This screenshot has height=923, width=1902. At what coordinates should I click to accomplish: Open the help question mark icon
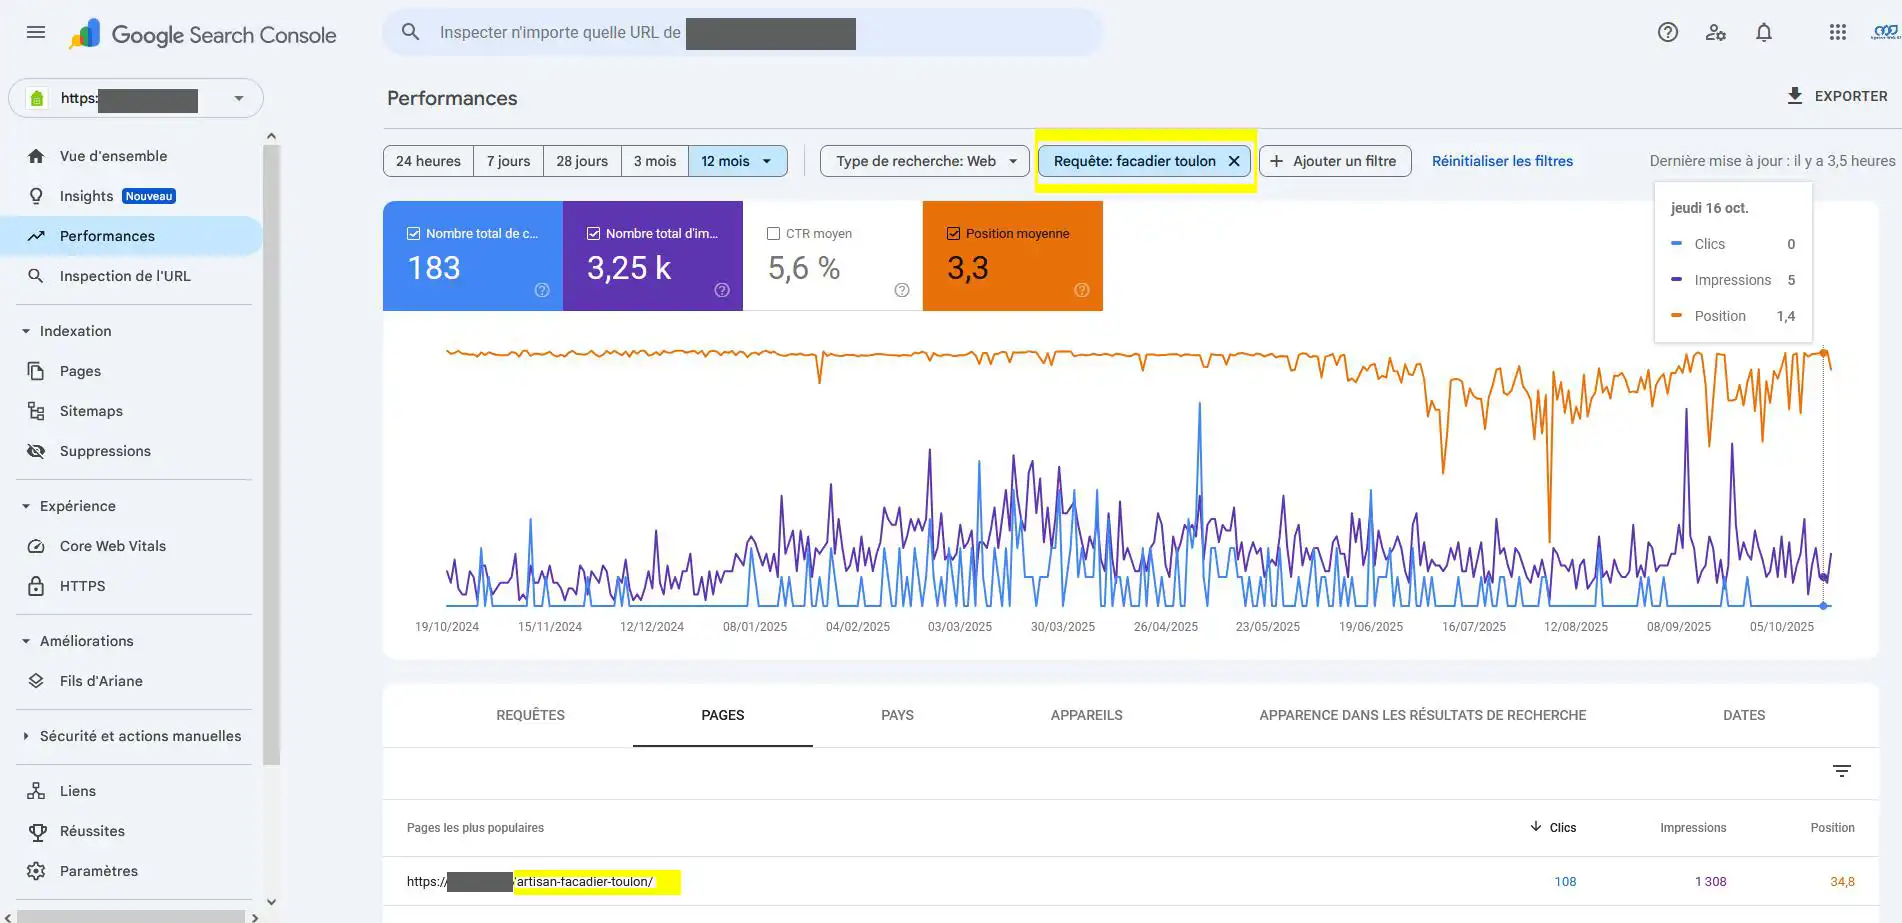pyautogui.click(x=1667, y=32)
